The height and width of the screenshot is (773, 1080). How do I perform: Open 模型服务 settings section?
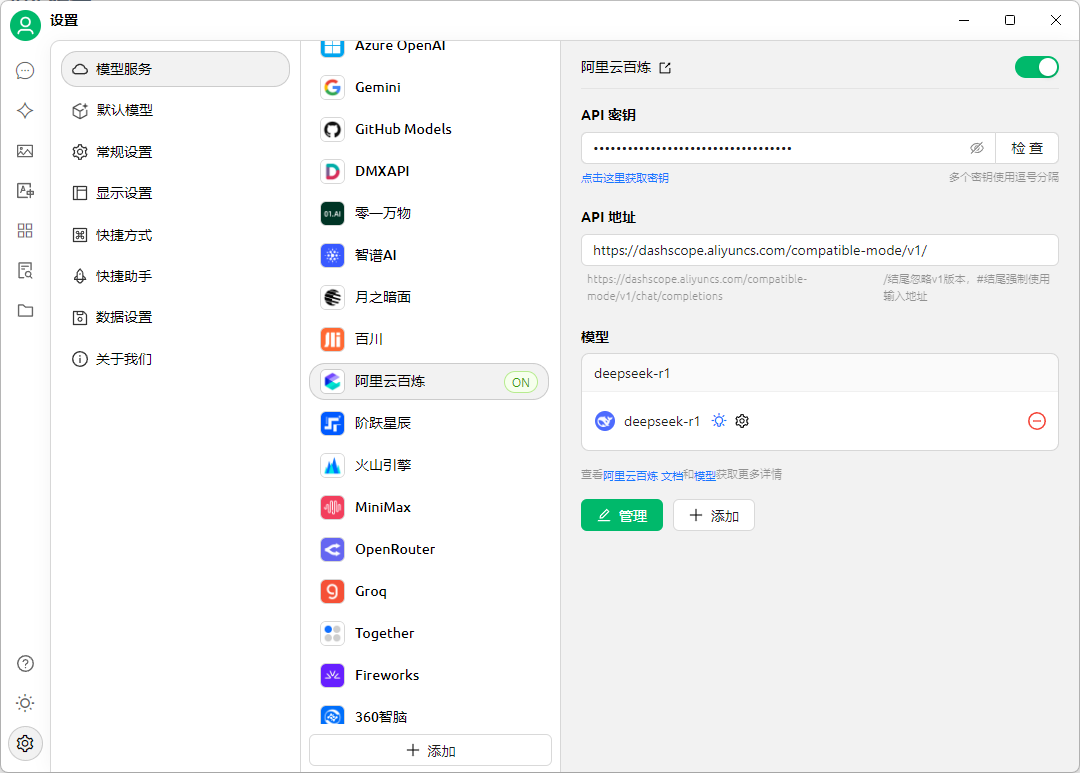pyautogui.click(x=176, y=69)
